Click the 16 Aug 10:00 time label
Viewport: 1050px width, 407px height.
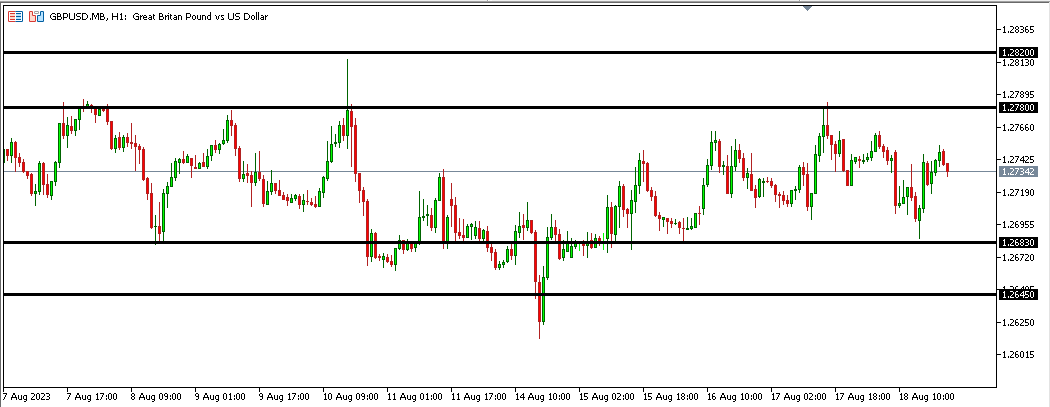735,396
